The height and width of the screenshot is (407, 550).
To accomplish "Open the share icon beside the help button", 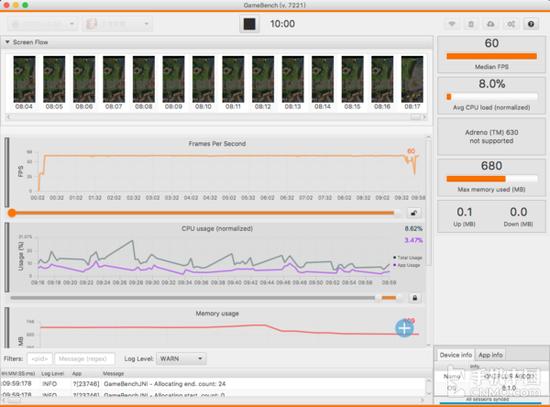I will [x=511, y=24].
